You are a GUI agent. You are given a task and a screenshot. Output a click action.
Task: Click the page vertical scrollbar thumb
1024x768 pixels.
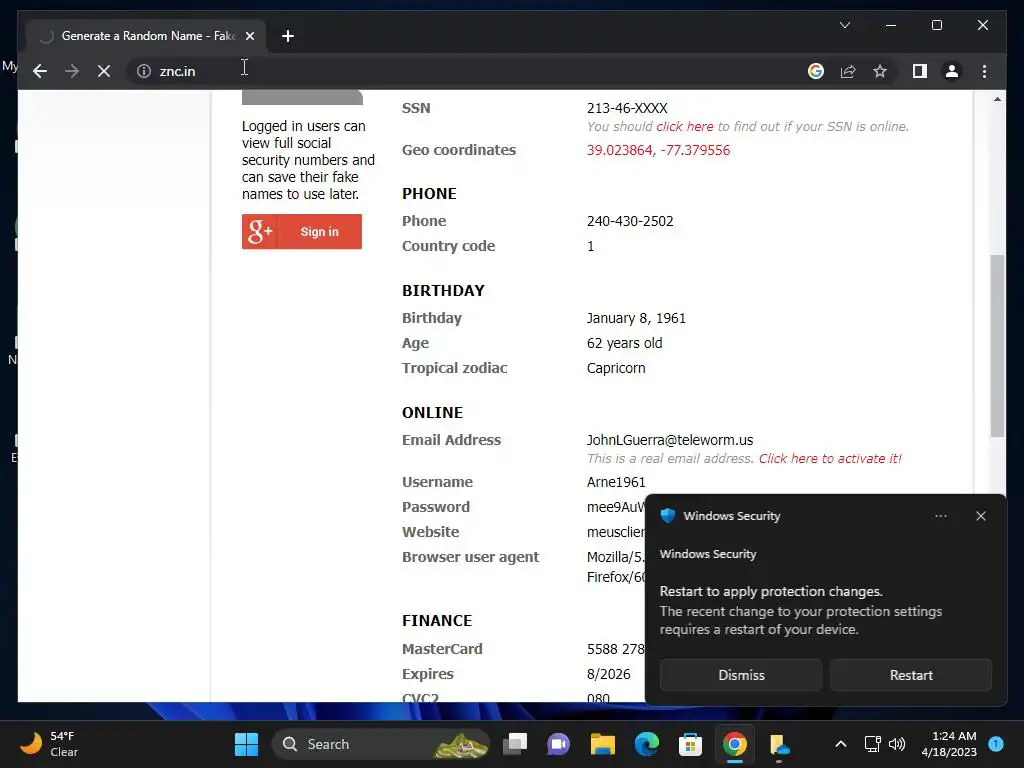pyautogui.click(x=997, y=345)
